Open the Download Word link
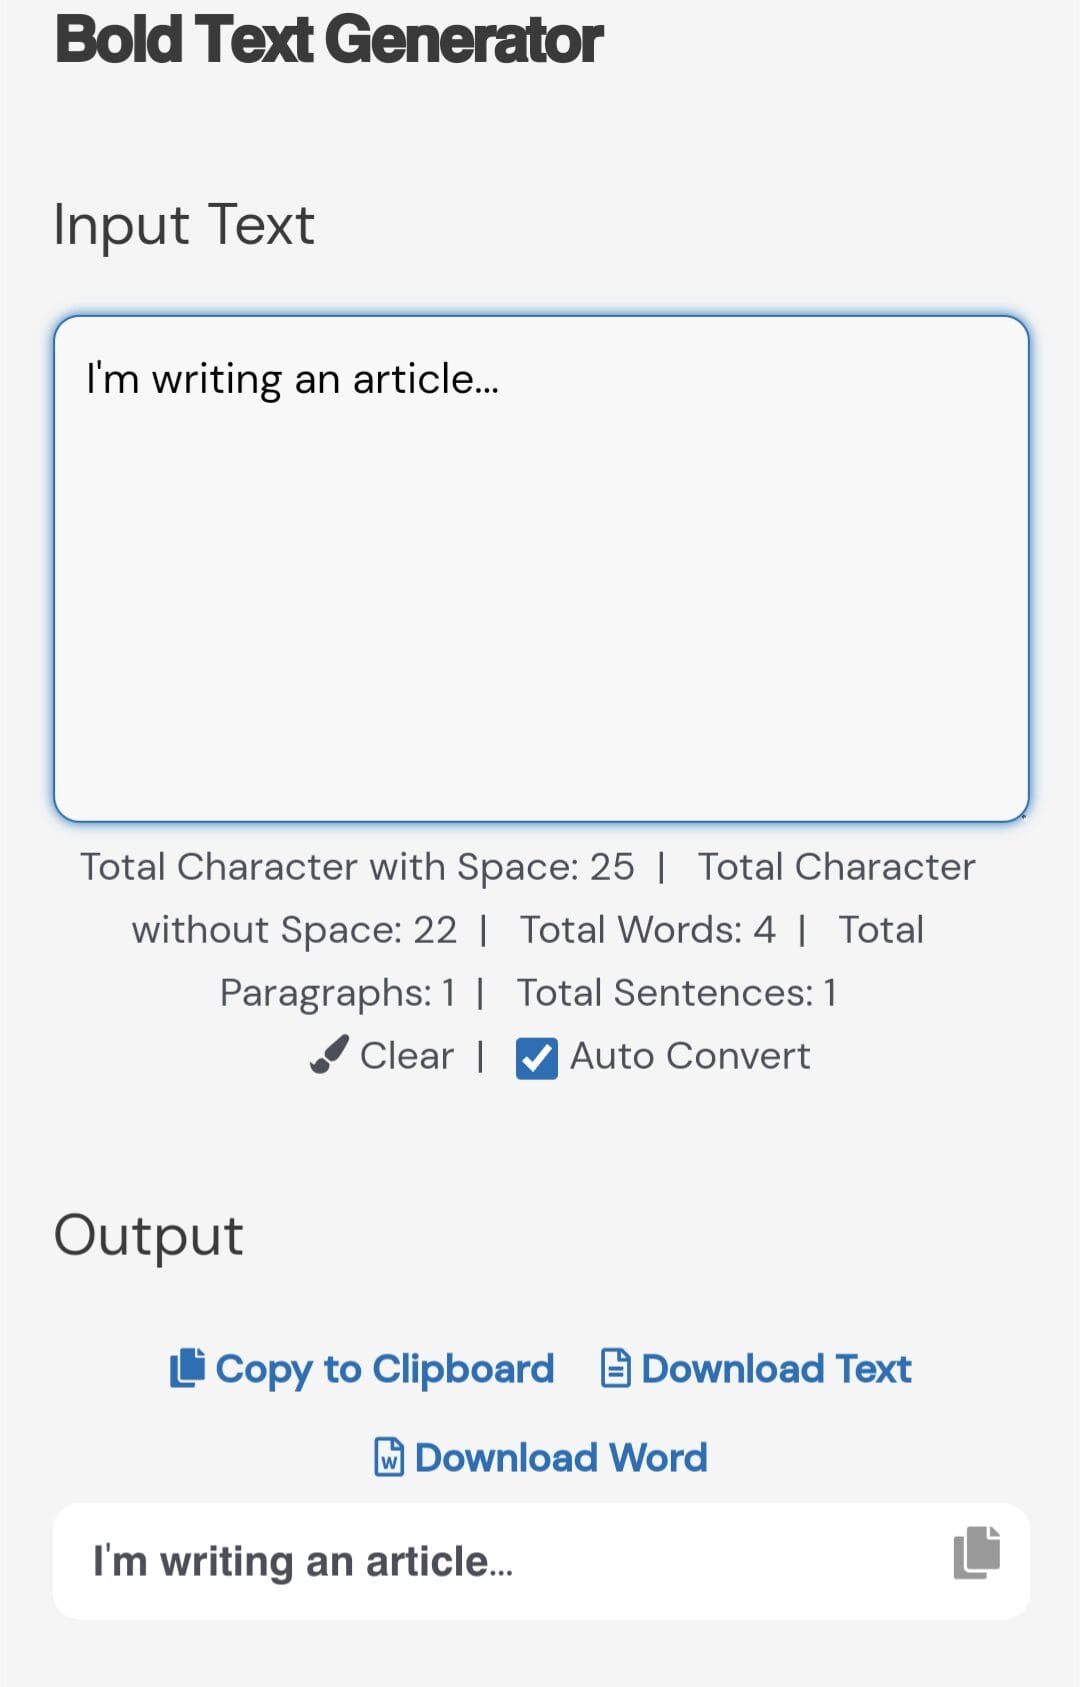 point(561,1458)
